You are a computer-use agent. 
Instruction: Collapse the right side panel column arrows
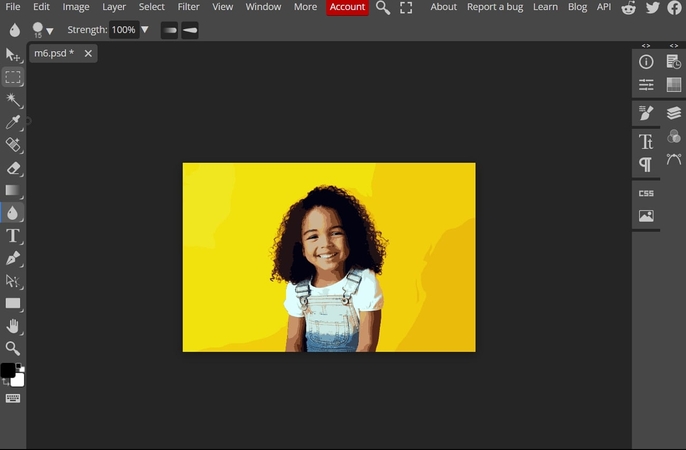tap(674, 45)
